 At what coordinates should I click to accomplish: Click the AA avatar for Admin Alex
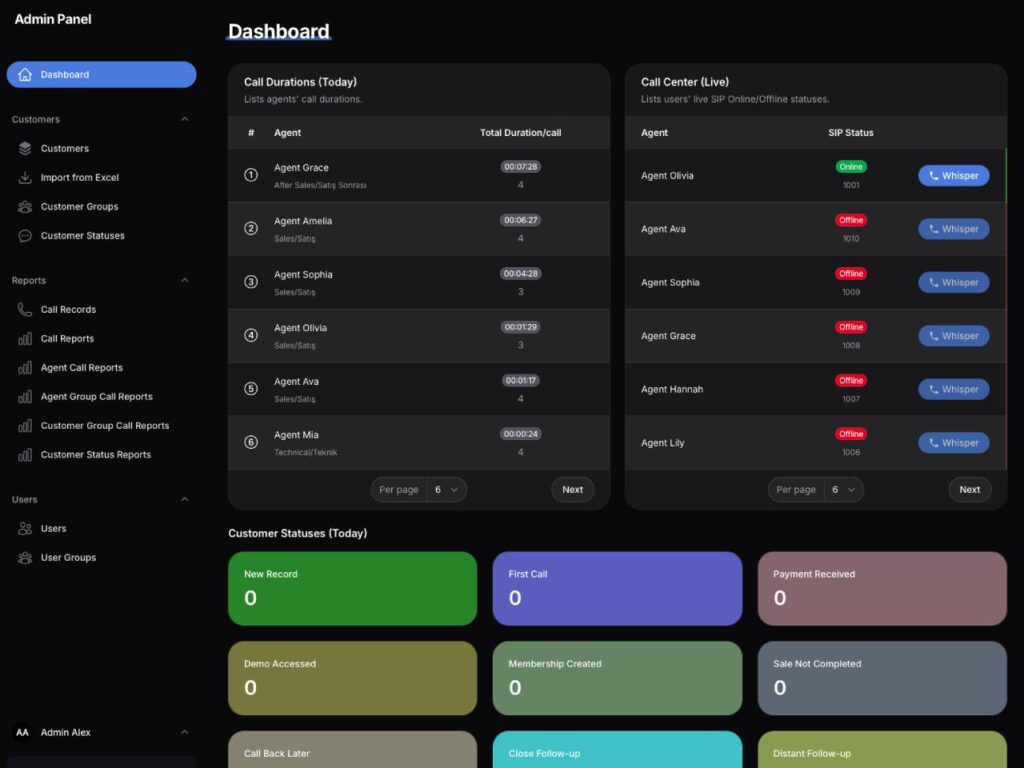click(22, 732)
